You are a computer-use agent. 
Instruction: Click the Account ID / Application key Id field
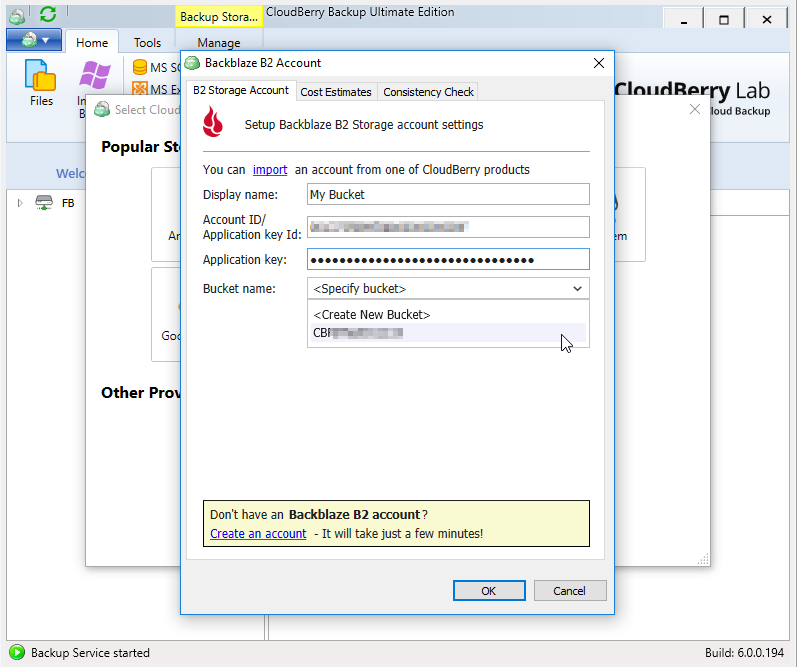448,227
